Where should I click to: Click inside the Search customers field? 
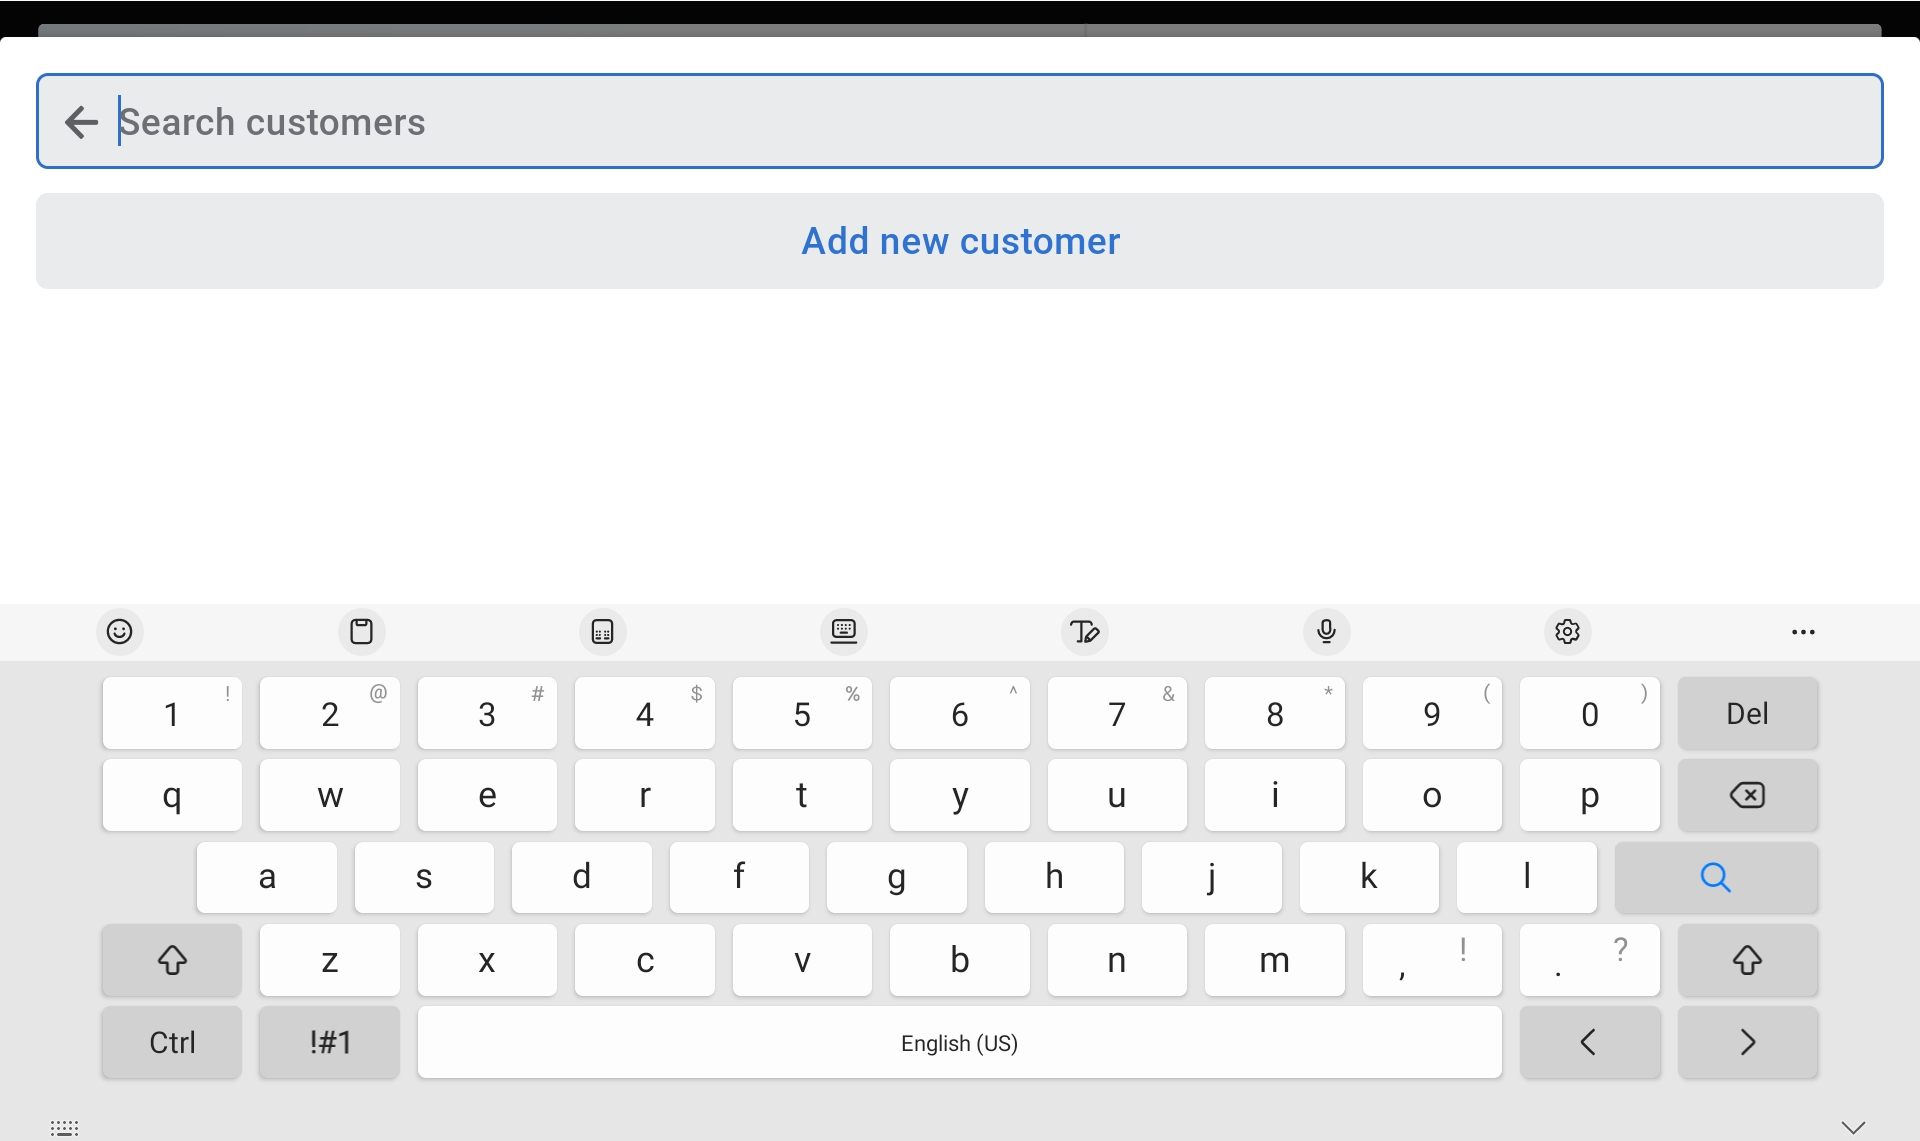pyautogui.click(x=700, y=121)
